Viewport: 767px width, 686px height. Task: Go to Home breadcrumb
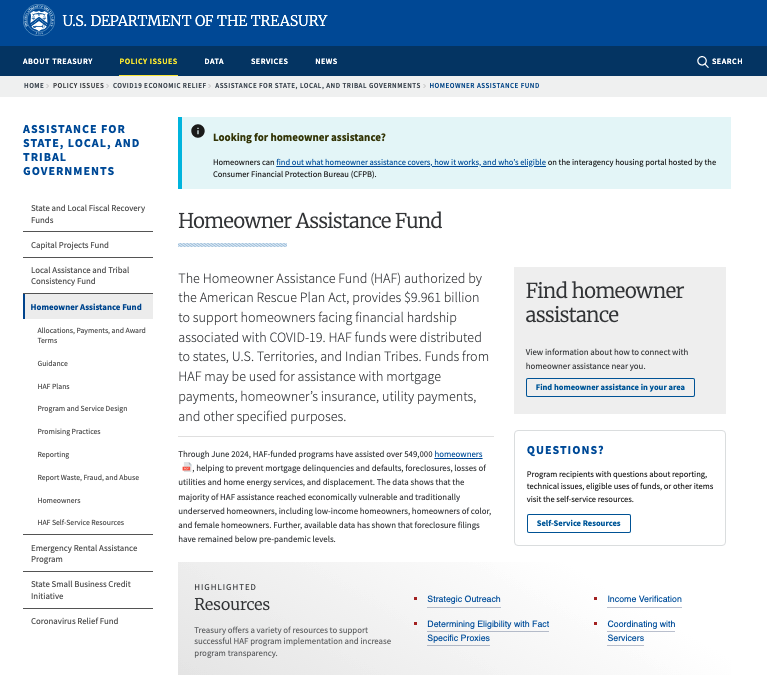tap(34, 86)
